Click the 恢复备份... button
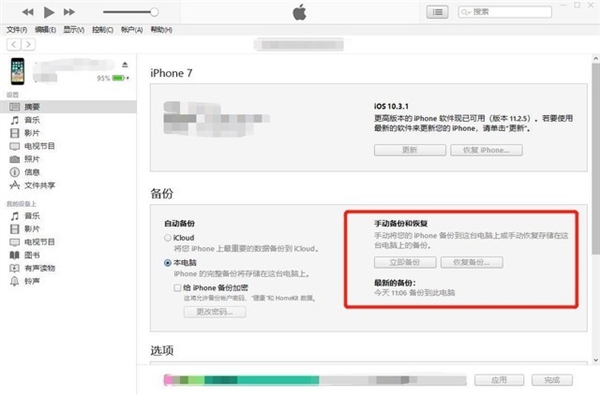Screen dimensions: 600x395 point(472,263)
